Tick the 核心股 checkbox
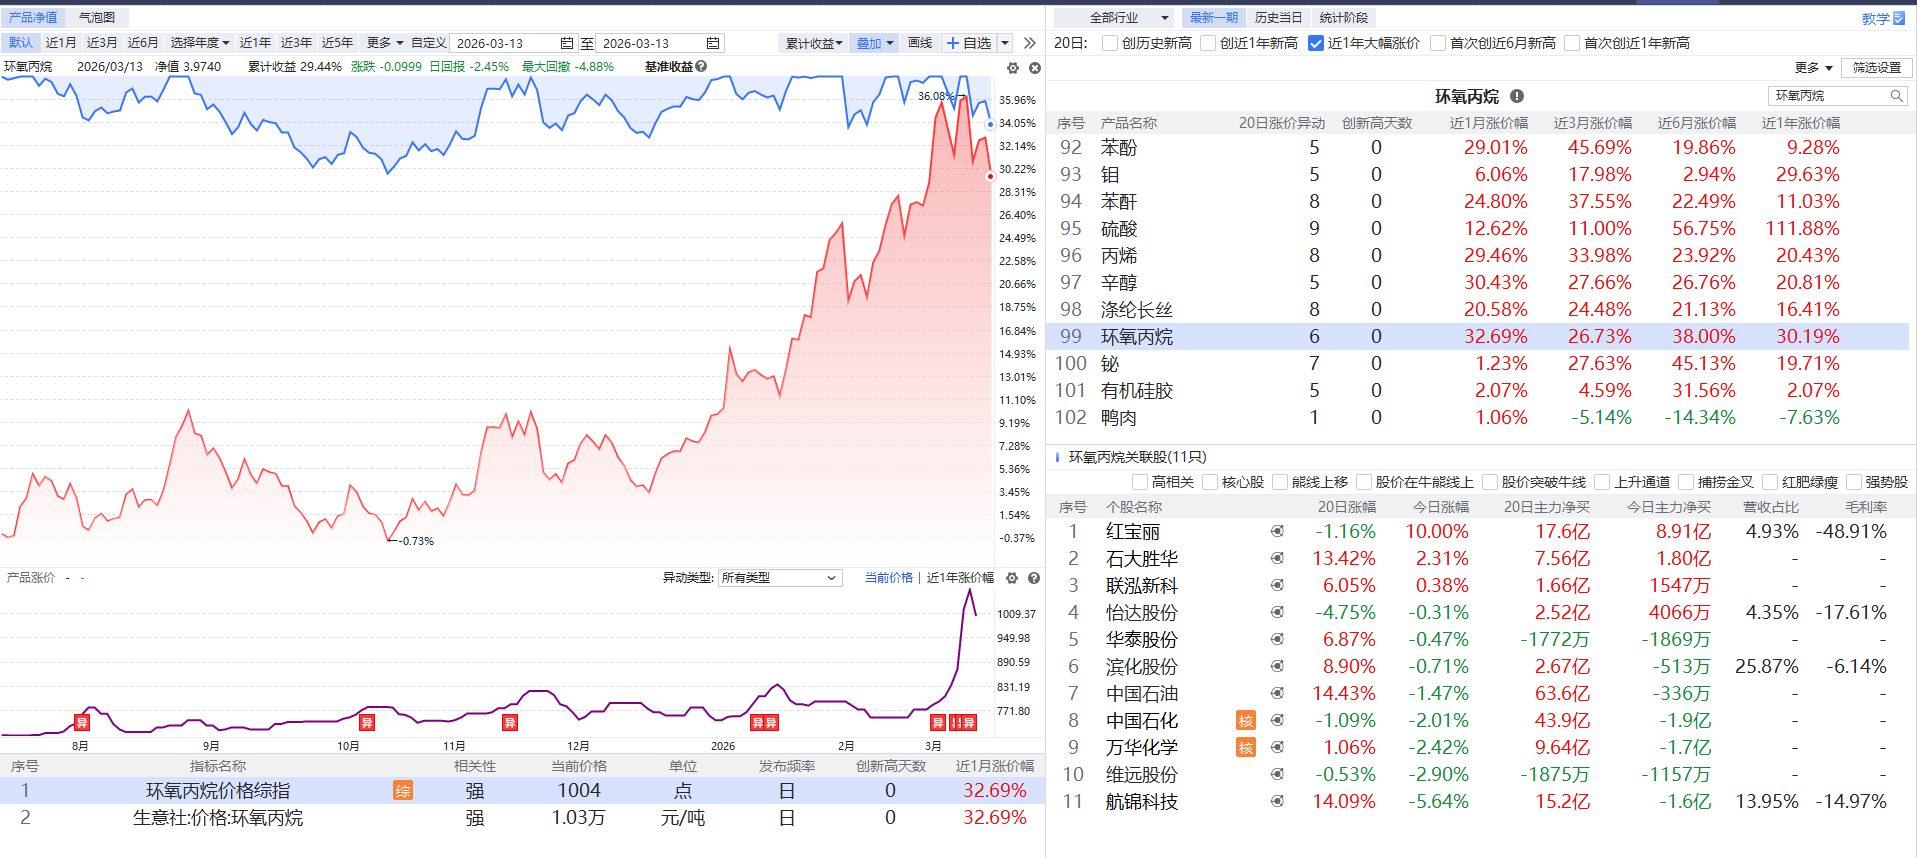 pos(1210,482)
